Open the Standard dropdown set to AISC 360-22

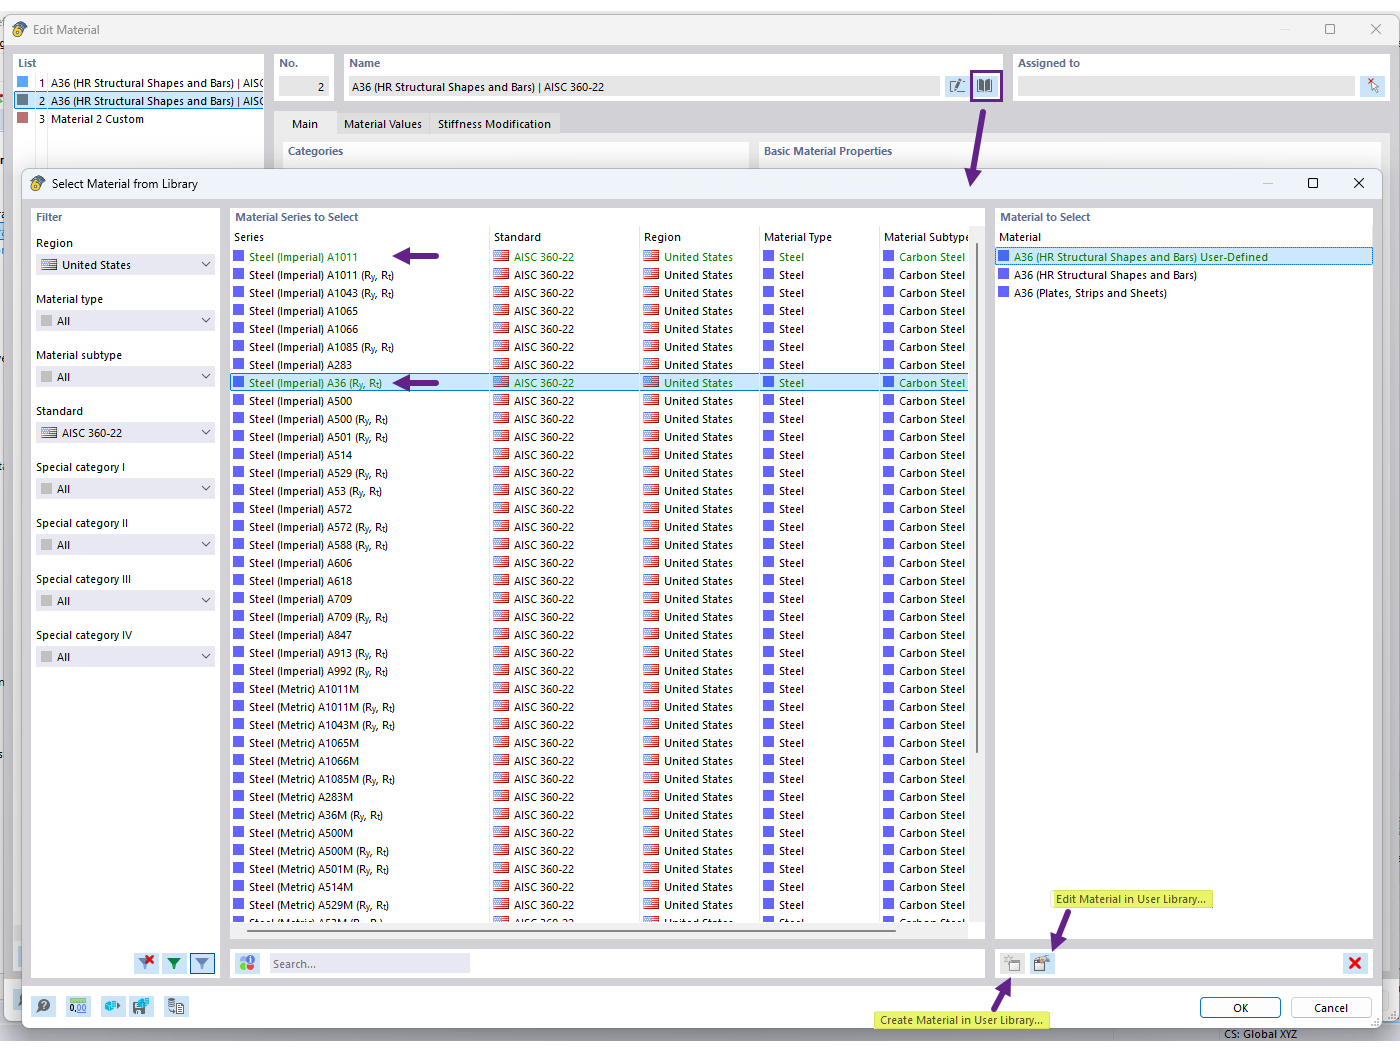124,432
